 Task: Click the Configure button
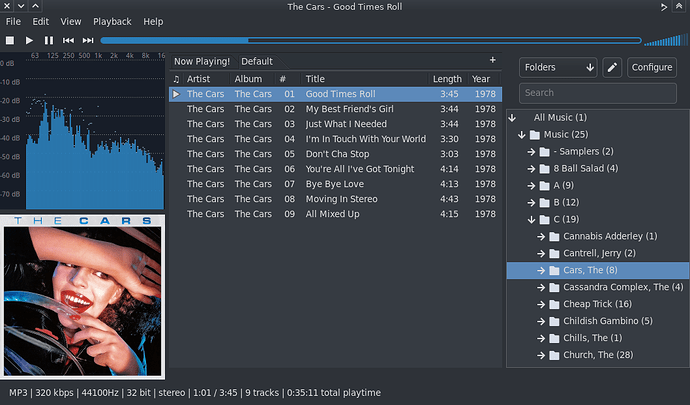[652, 67]
